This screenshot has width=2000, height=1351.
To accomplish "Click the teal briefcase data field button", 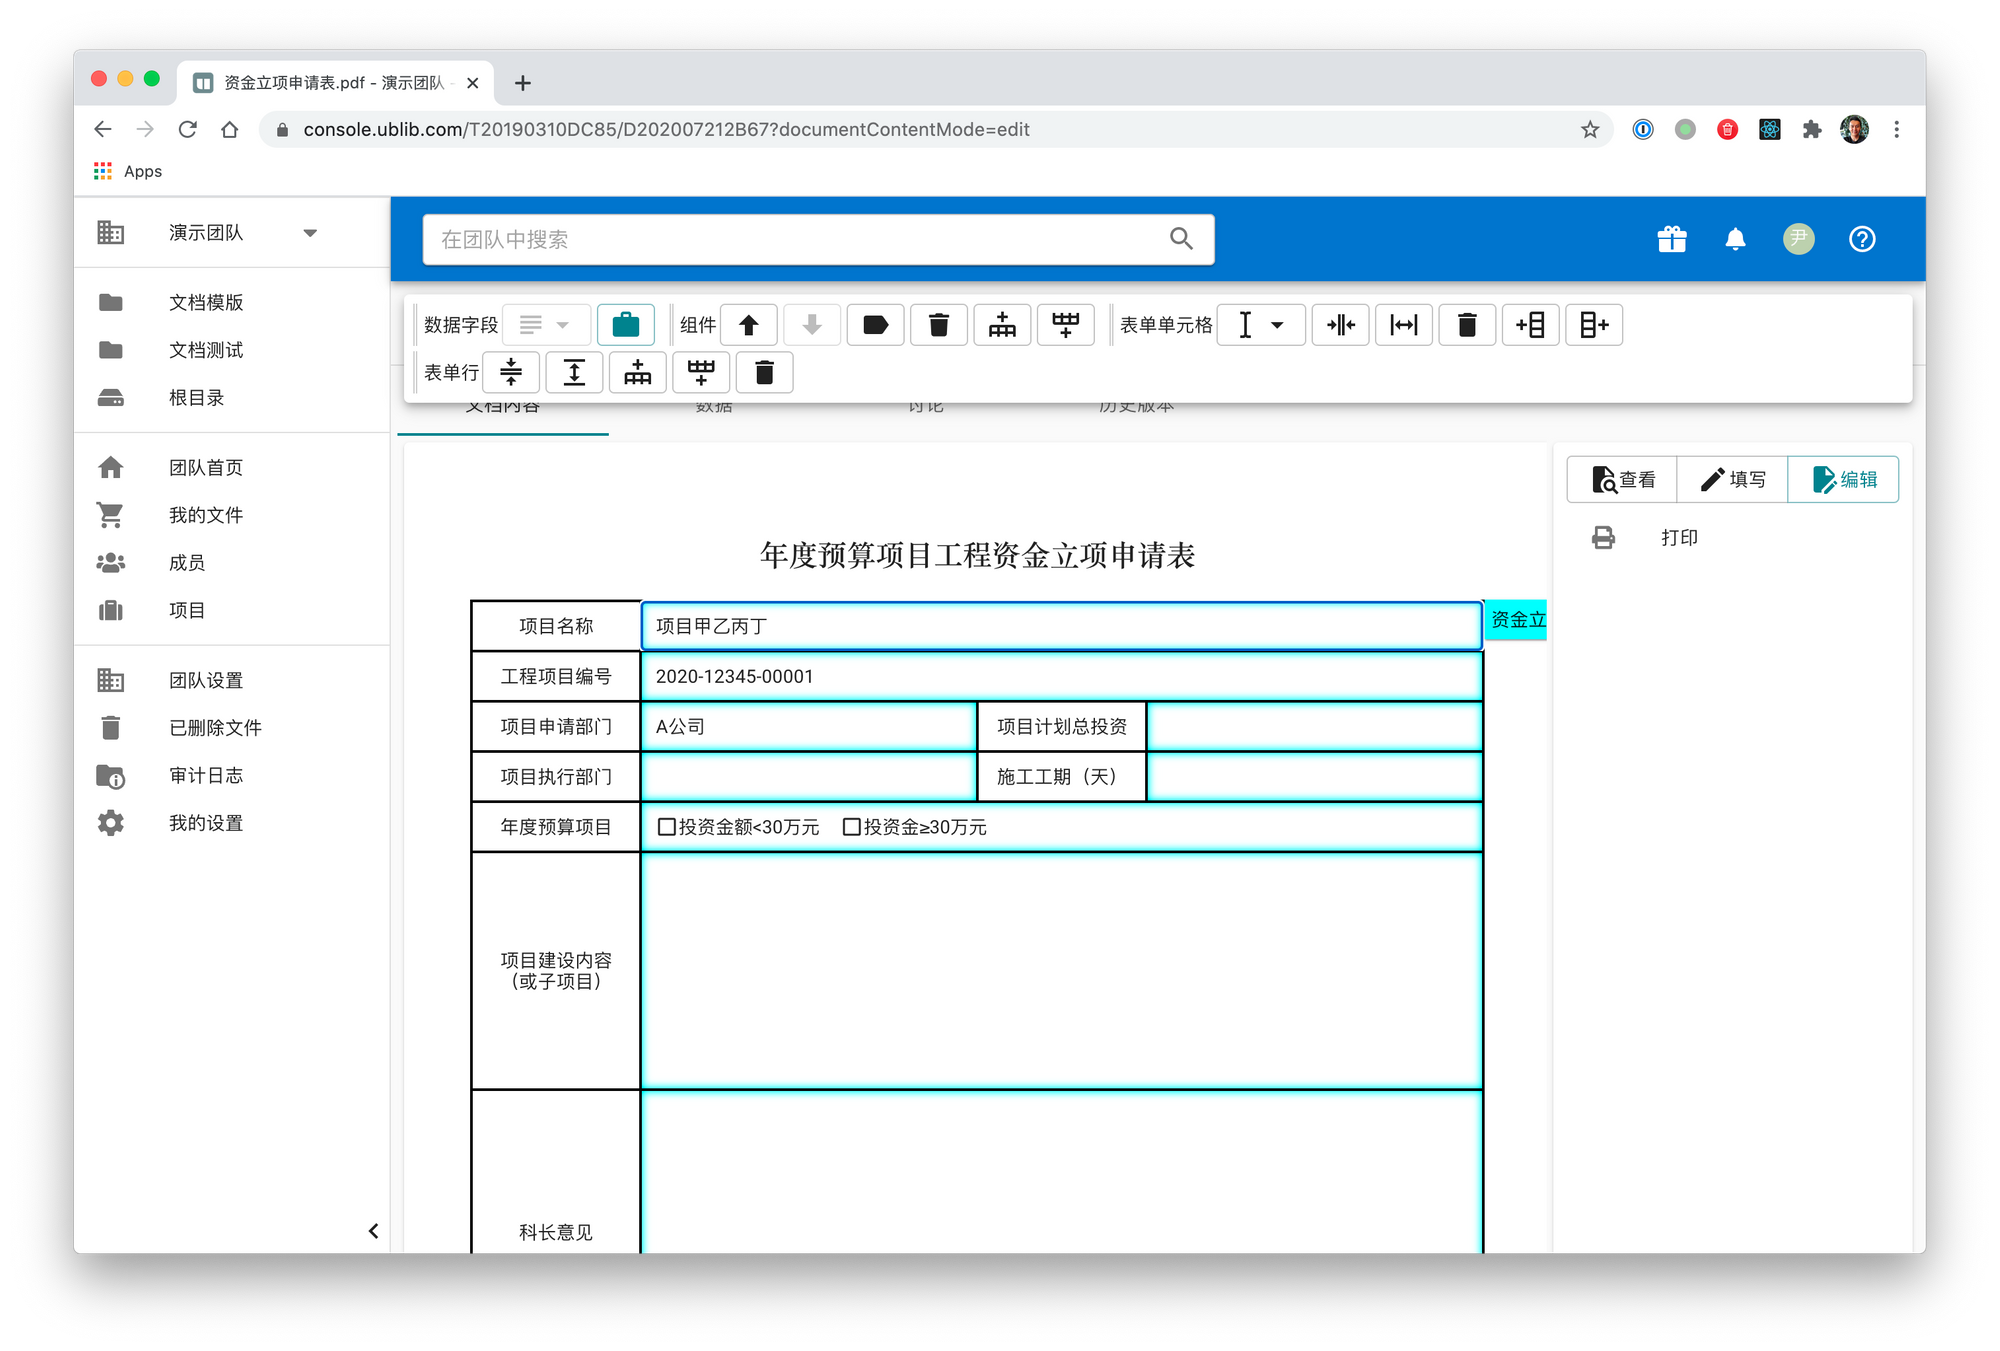I will click(625, 325).
